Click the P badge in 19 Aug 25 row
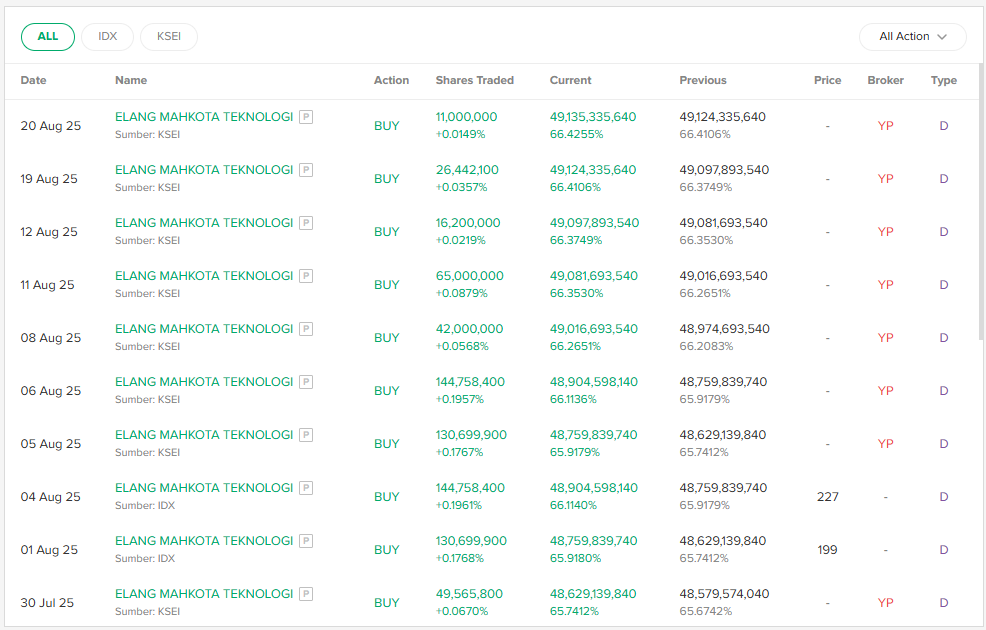986x630 pixels. (306, 170)
